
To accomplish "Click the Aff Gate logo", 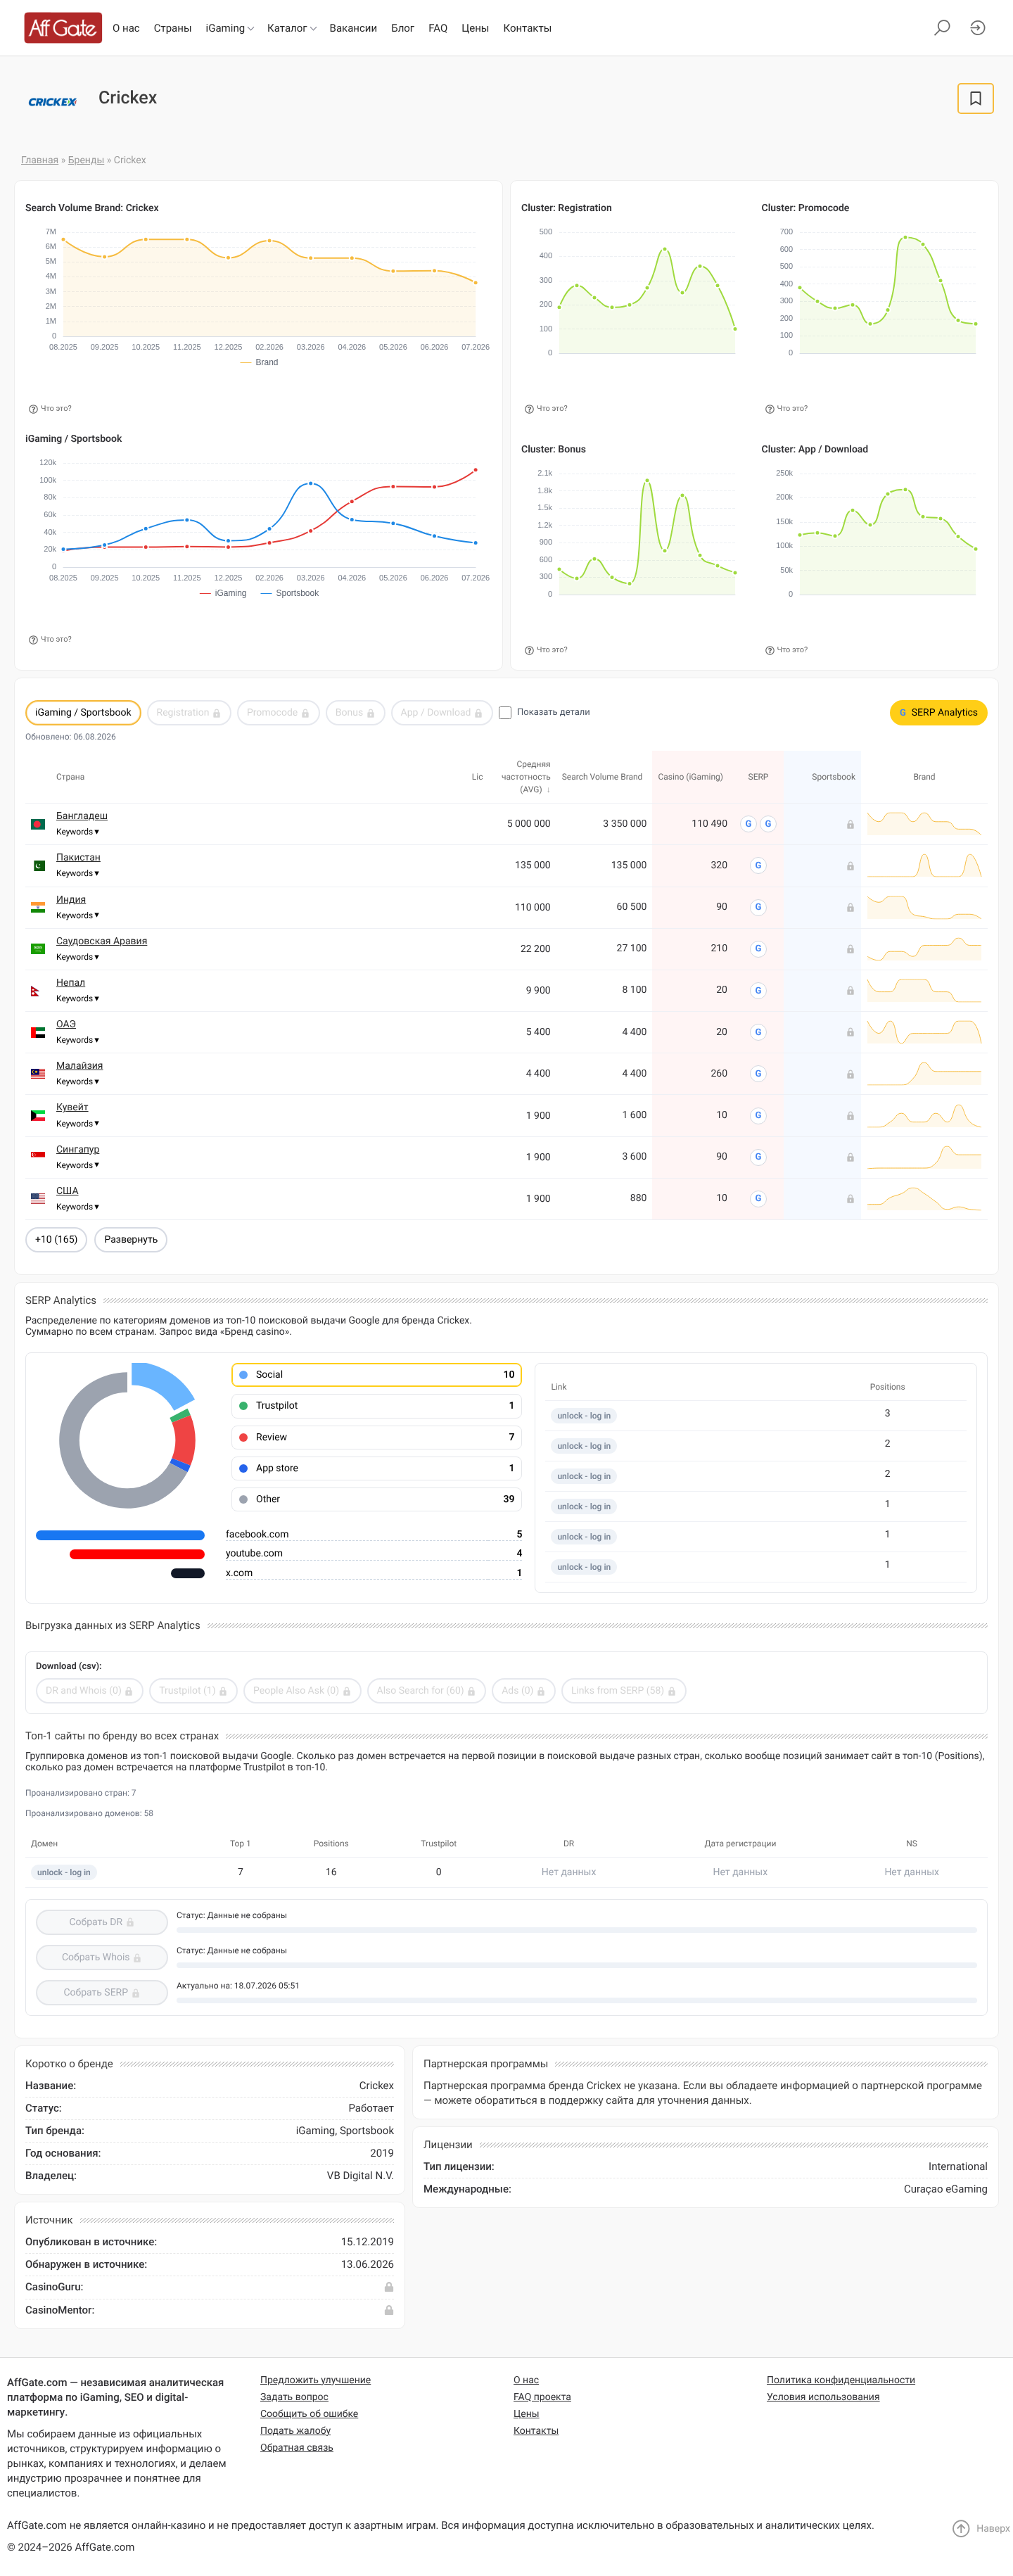I will [x=63, y=28].
